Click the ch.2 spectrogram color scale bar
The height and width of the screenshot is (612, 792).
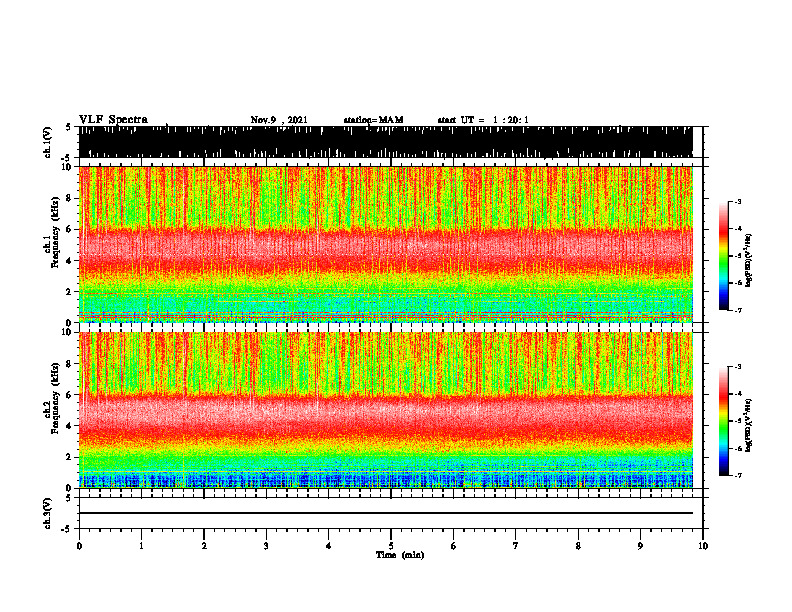click(x=723, y=421)
